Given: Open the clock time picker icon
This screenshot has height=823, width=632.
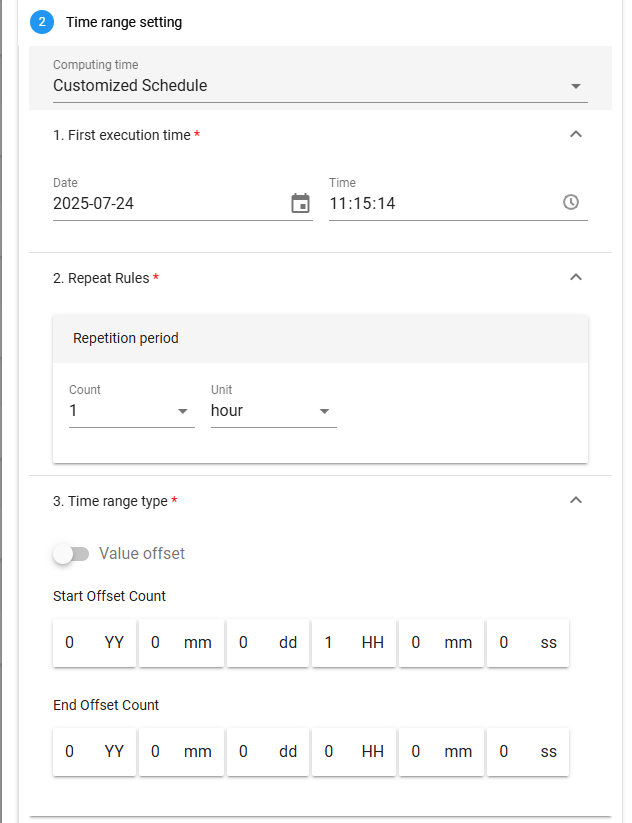Looking at the screenshot, I should 571,202.
